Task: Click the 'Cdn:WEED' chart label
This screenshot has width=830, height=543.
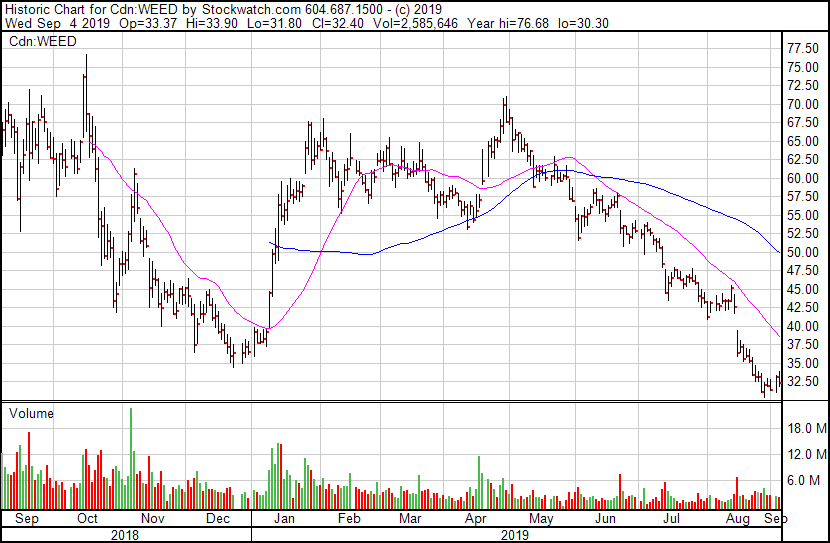Action: click(42, 41)
